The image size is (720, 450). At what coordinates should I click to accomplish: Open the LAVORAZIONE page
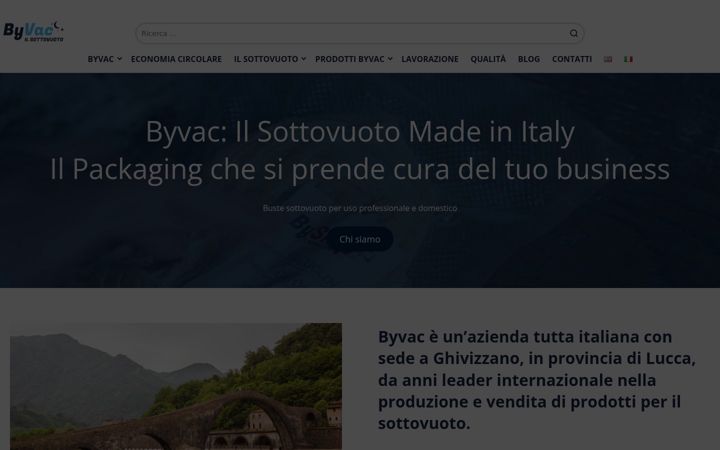pyautogui.click(x=430, y=59)
